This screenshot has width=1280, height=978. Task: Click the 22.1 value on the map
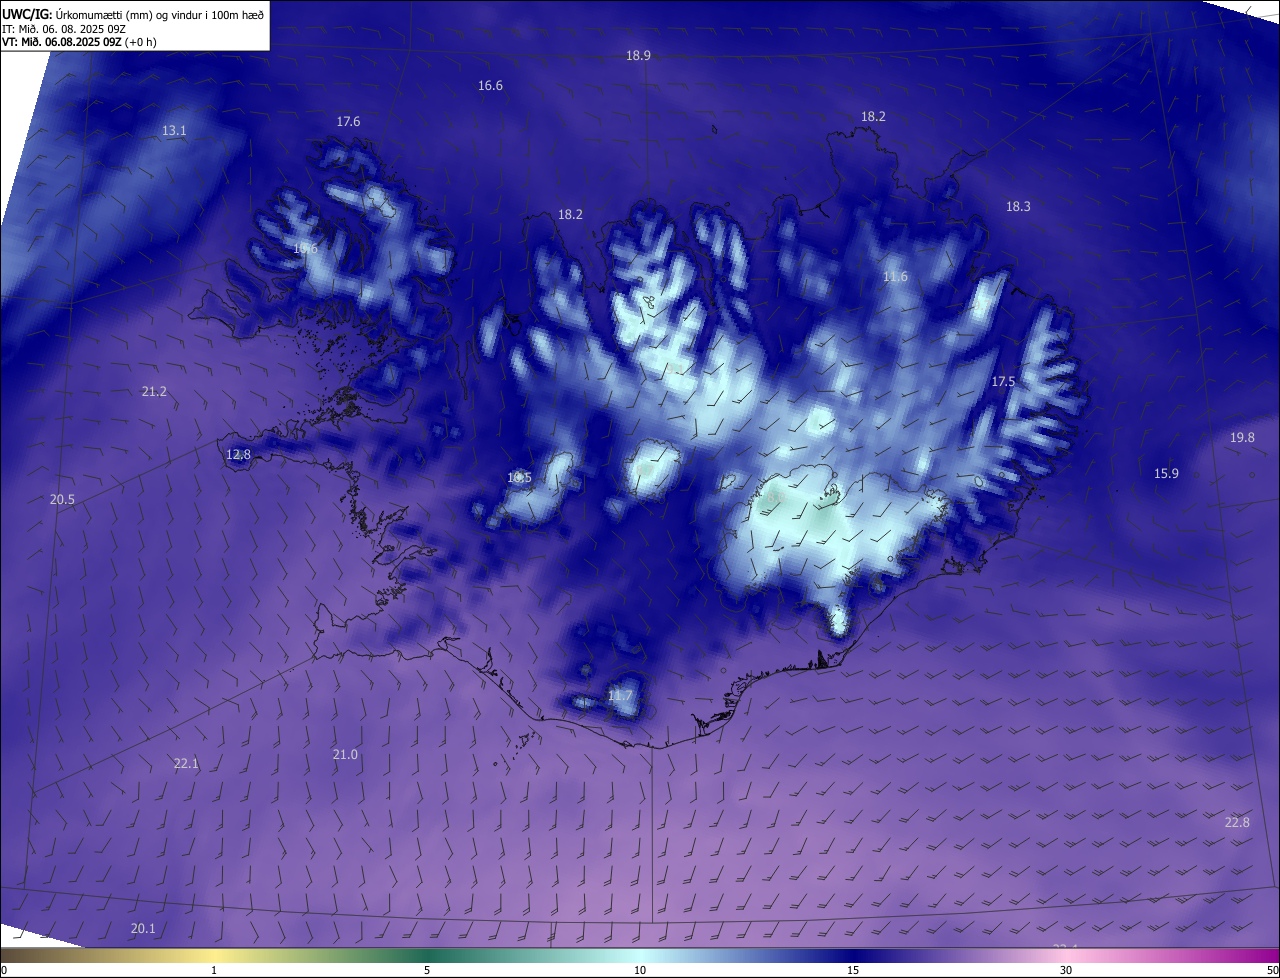point(186,764)
